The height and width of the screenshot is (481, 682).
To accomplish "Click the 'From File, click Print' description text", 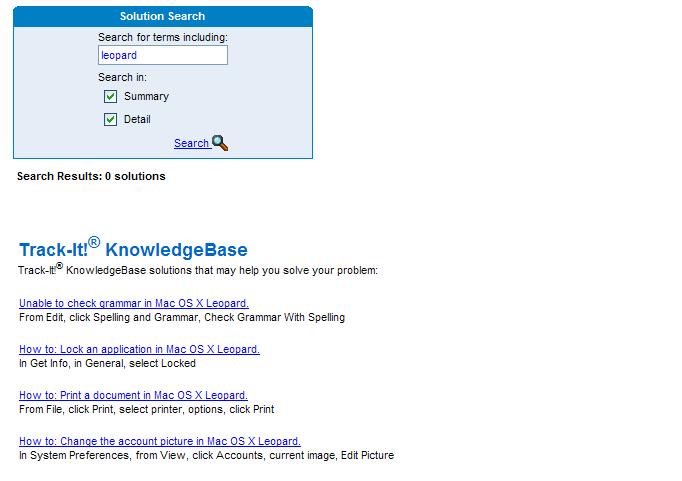I will (146, 409).
